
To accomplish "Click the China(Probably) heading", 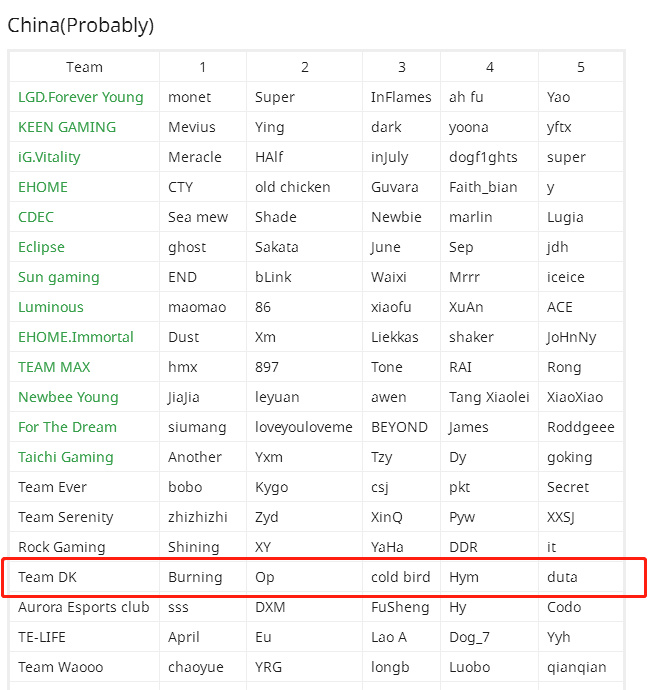I will (x=81, y=25).
